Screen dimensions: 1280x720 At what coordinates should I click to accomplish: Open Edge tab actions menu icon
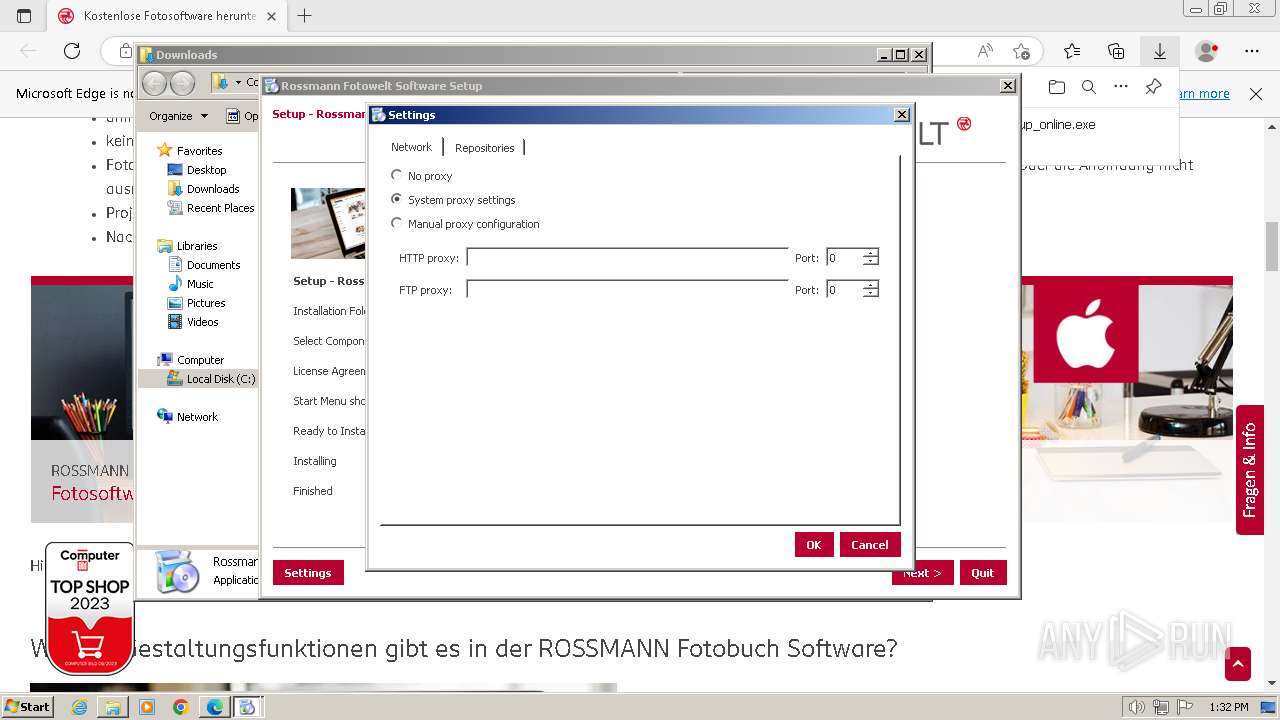(x=24, y=16)
